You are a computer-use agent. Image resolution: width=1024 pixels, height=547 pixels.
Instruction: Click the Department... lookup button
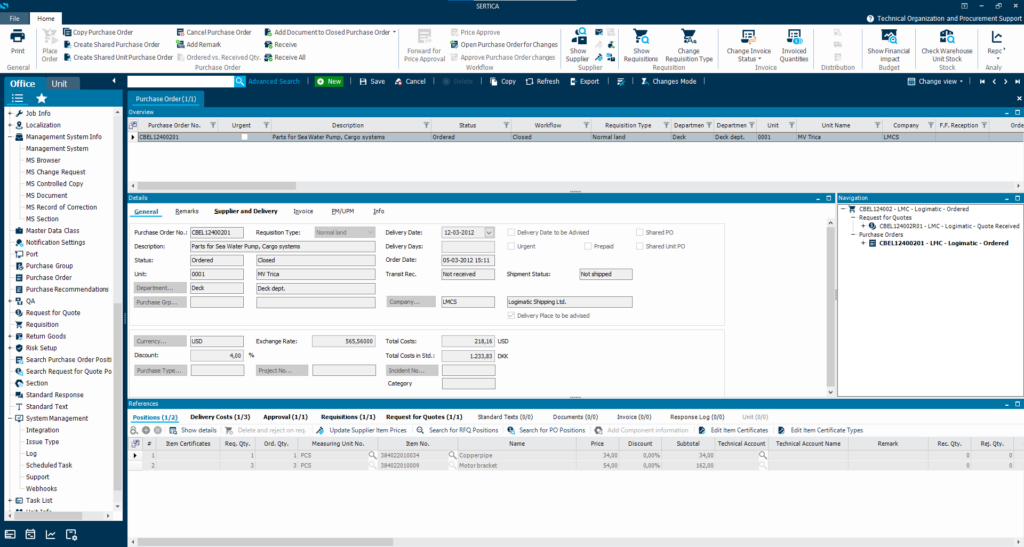click(160, 288)
